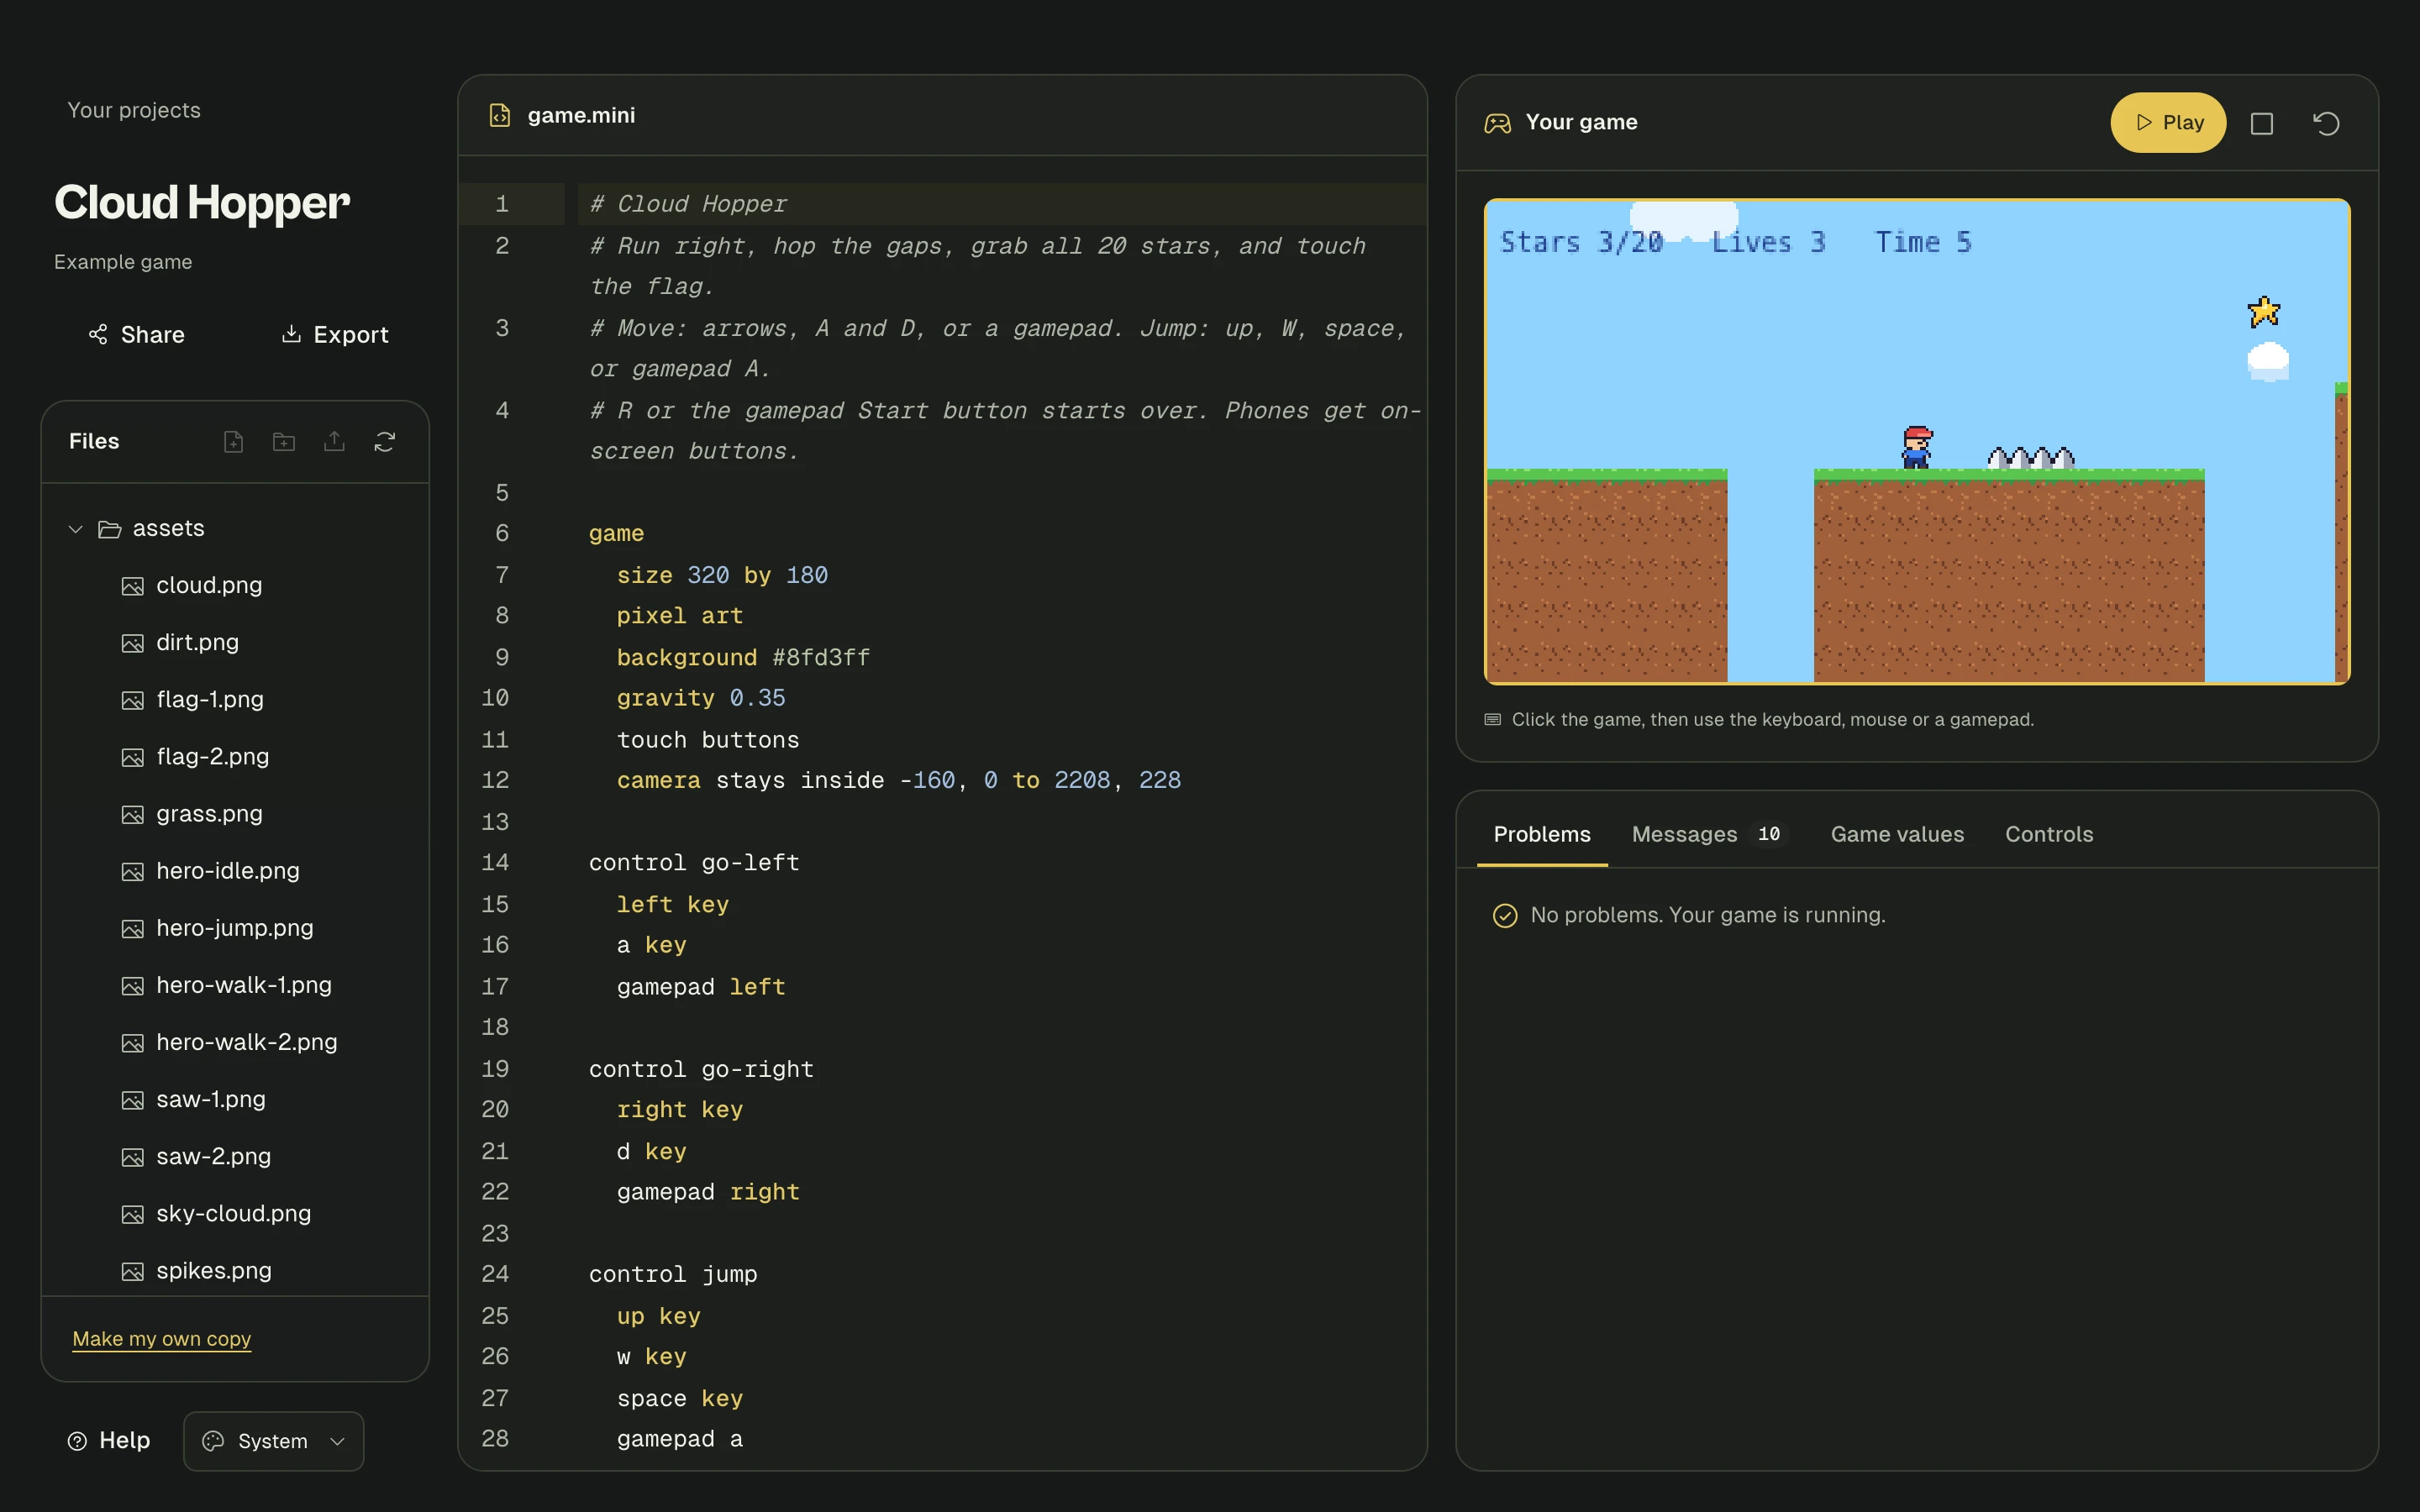The width and height of the screenshot is (2420, 1512).
Task: Click the gamepad icon beside Your game
Action: pos(1497,123)
